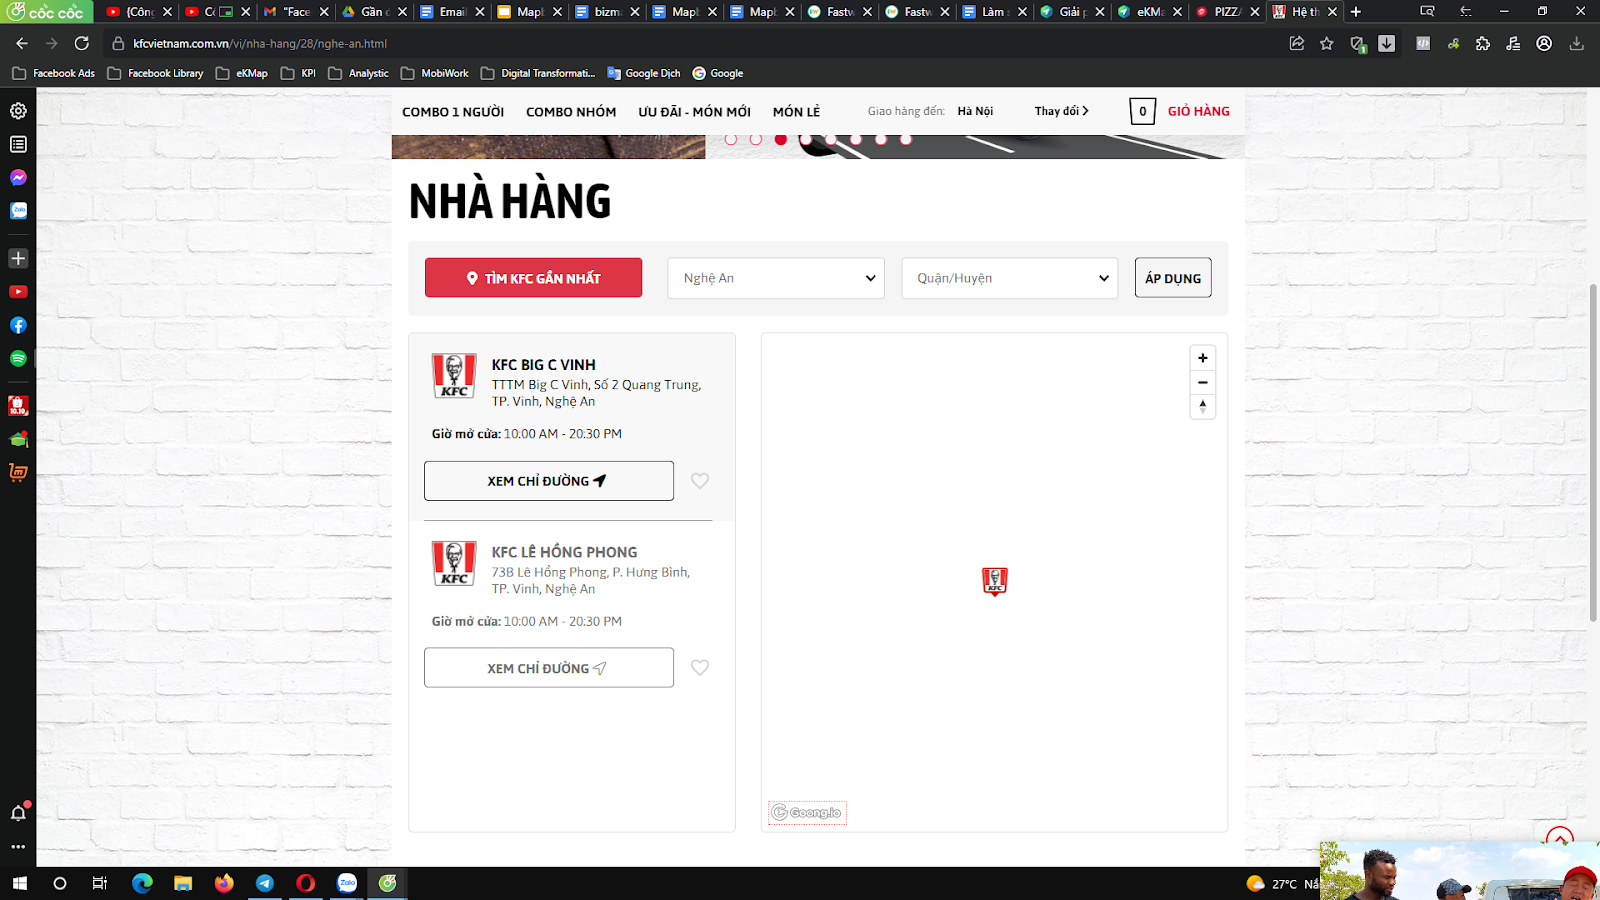Zoom in on the restaurant map
1600x900 pixels.
click(x=1203, y=358)
